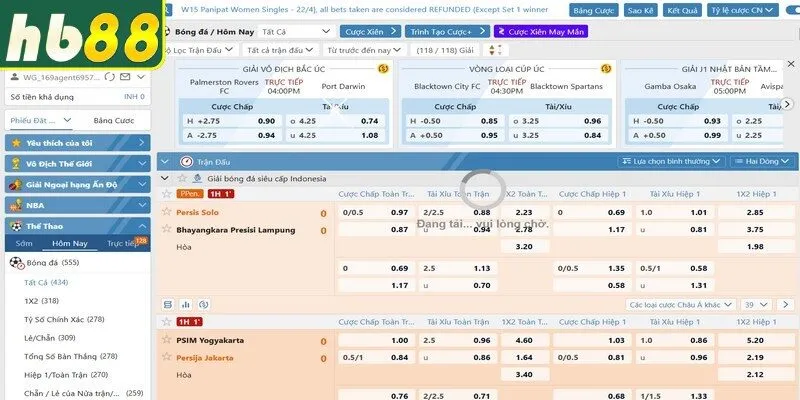Star the second 1H match header row
The image size is (800, 400).
[166, 321]
